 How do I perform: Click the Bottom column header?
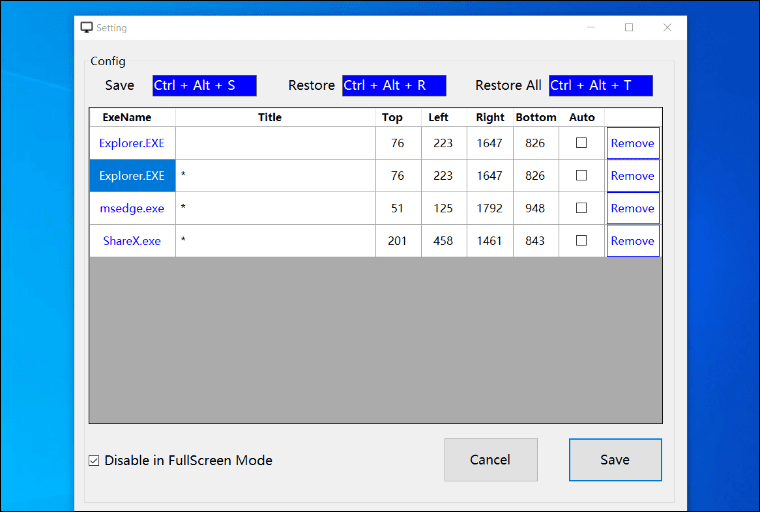536,117
